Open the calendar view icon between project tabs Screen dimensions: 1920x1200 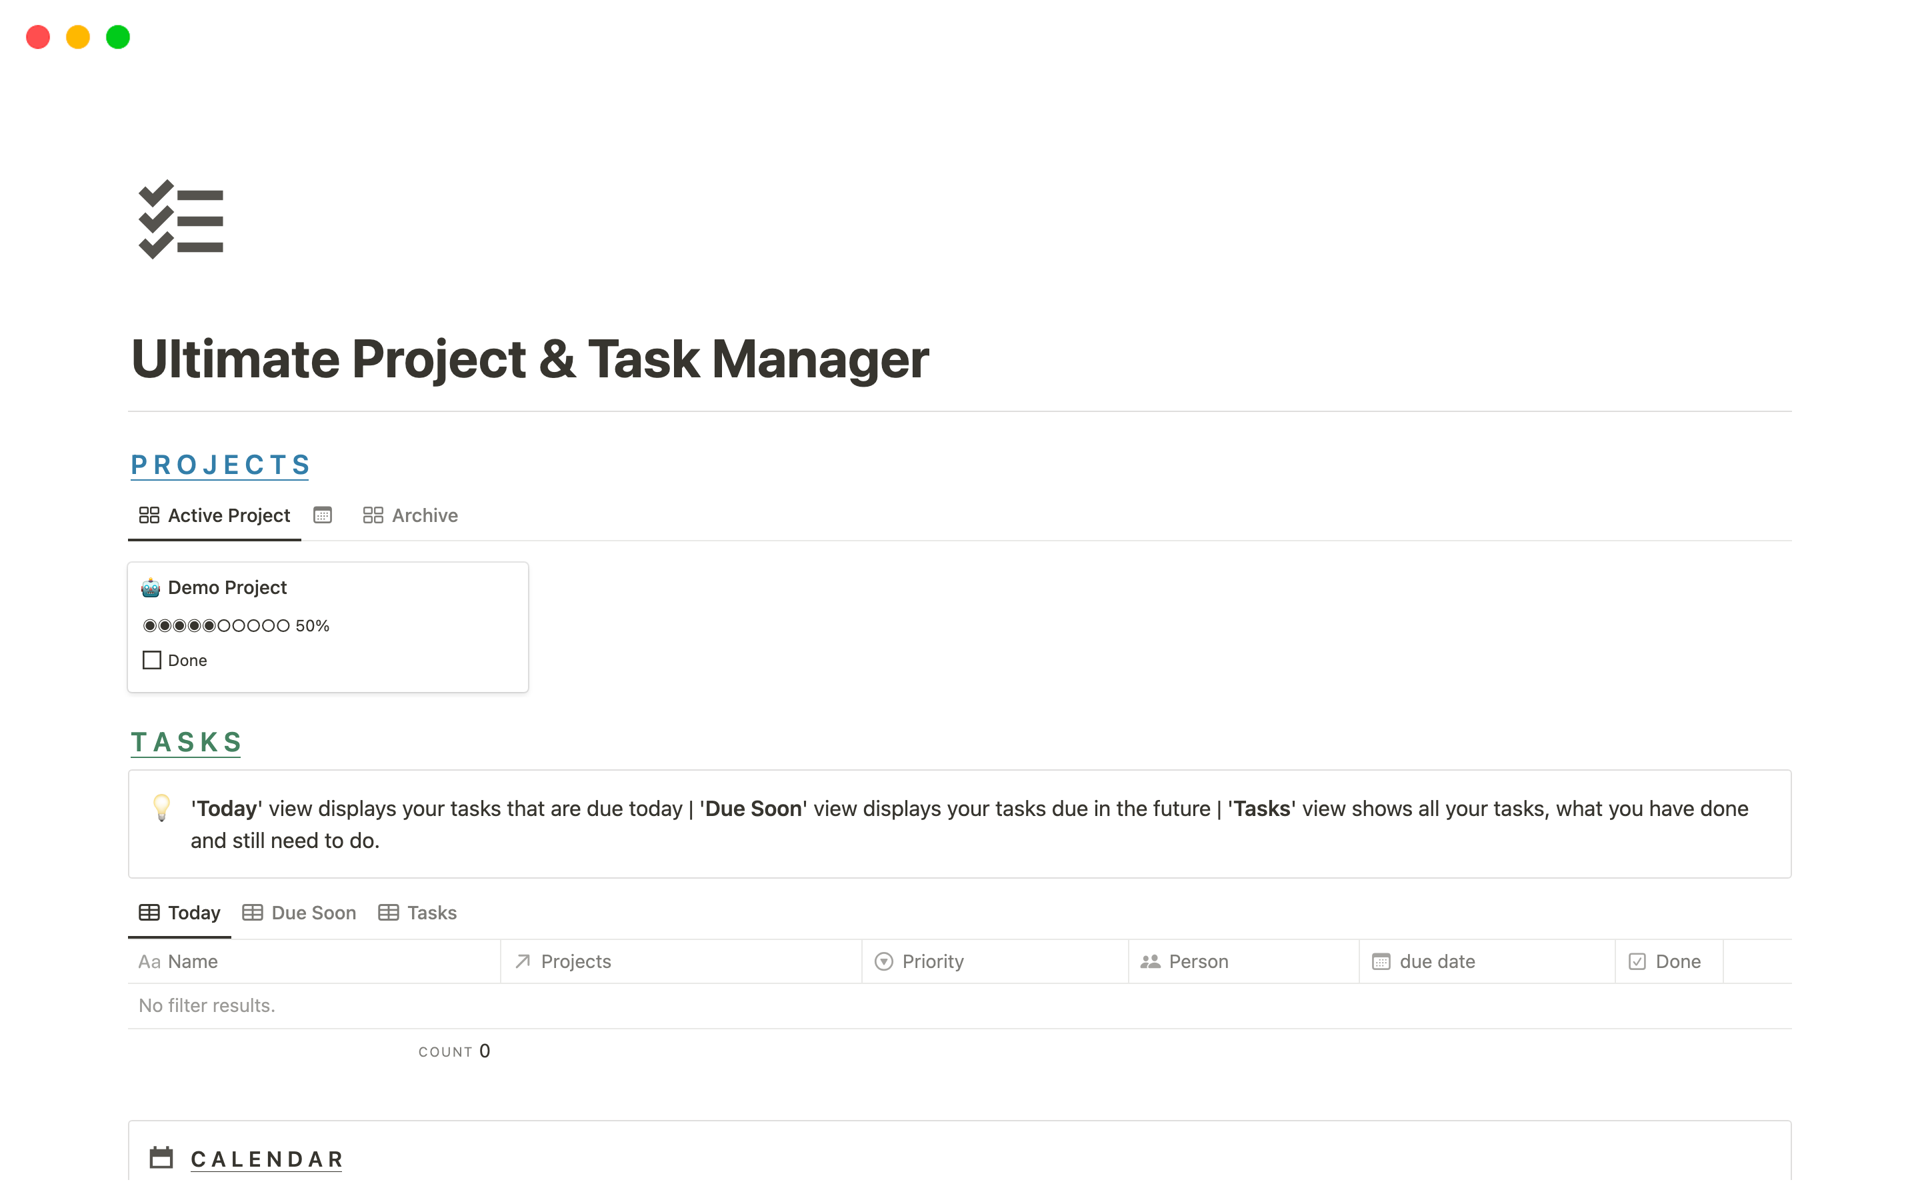322,514
